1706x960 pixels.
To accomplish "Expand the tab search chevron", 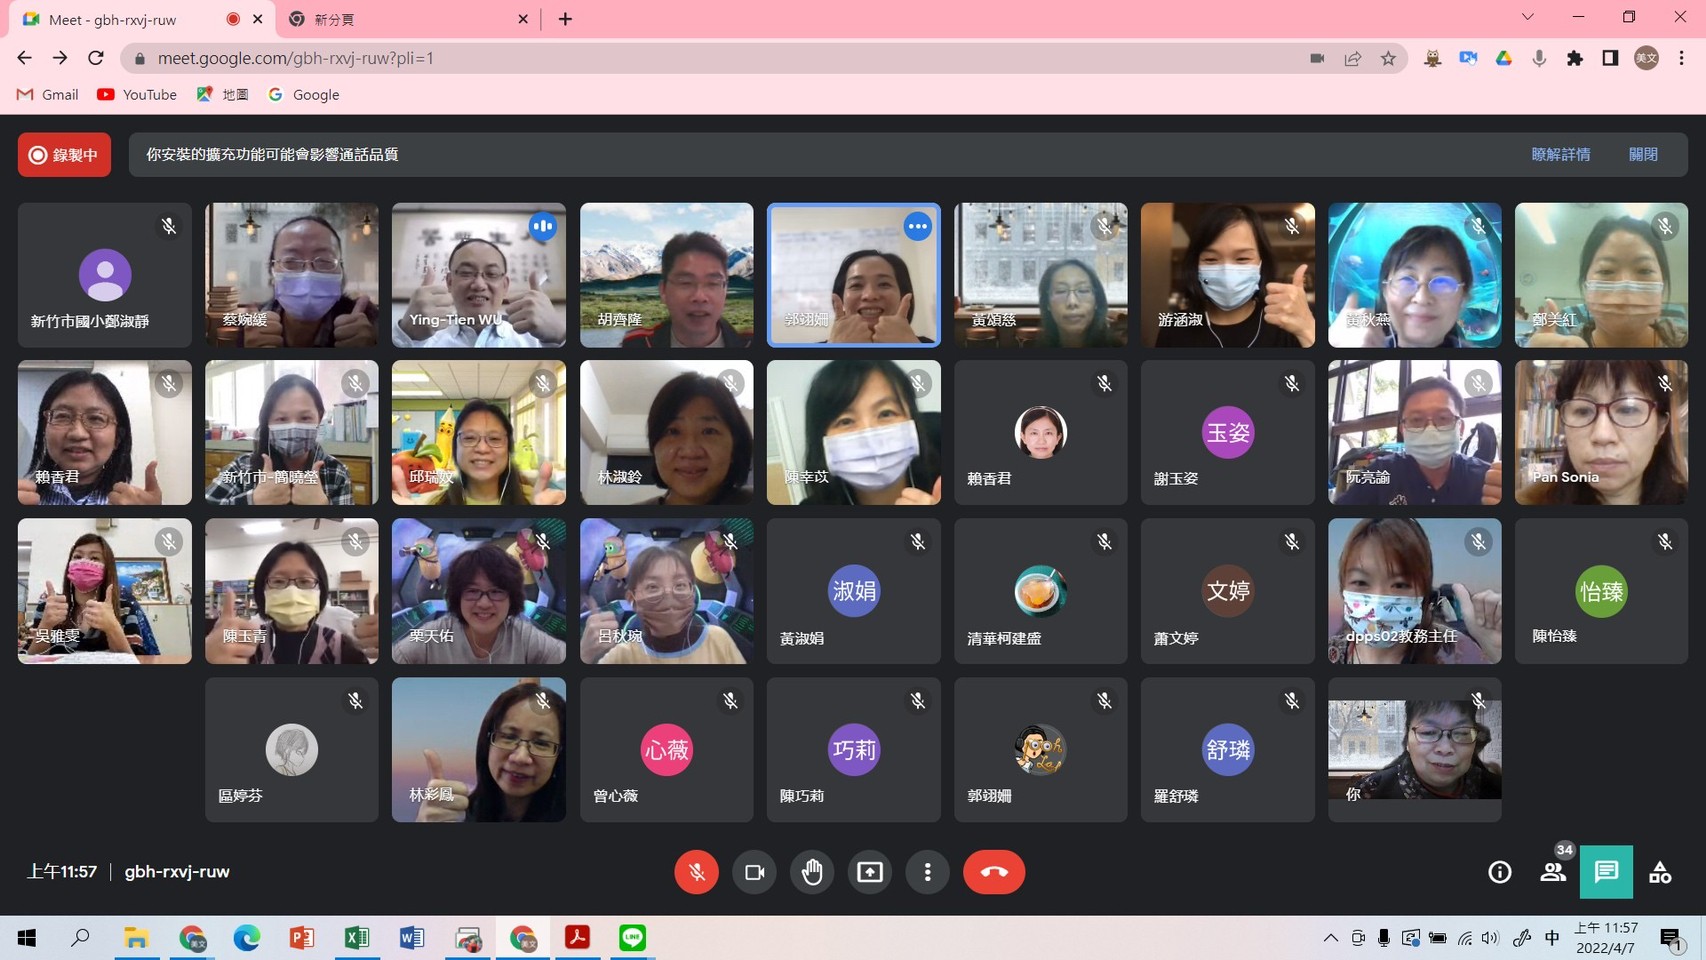I will pyautogui.click(x=1527, y=17).
